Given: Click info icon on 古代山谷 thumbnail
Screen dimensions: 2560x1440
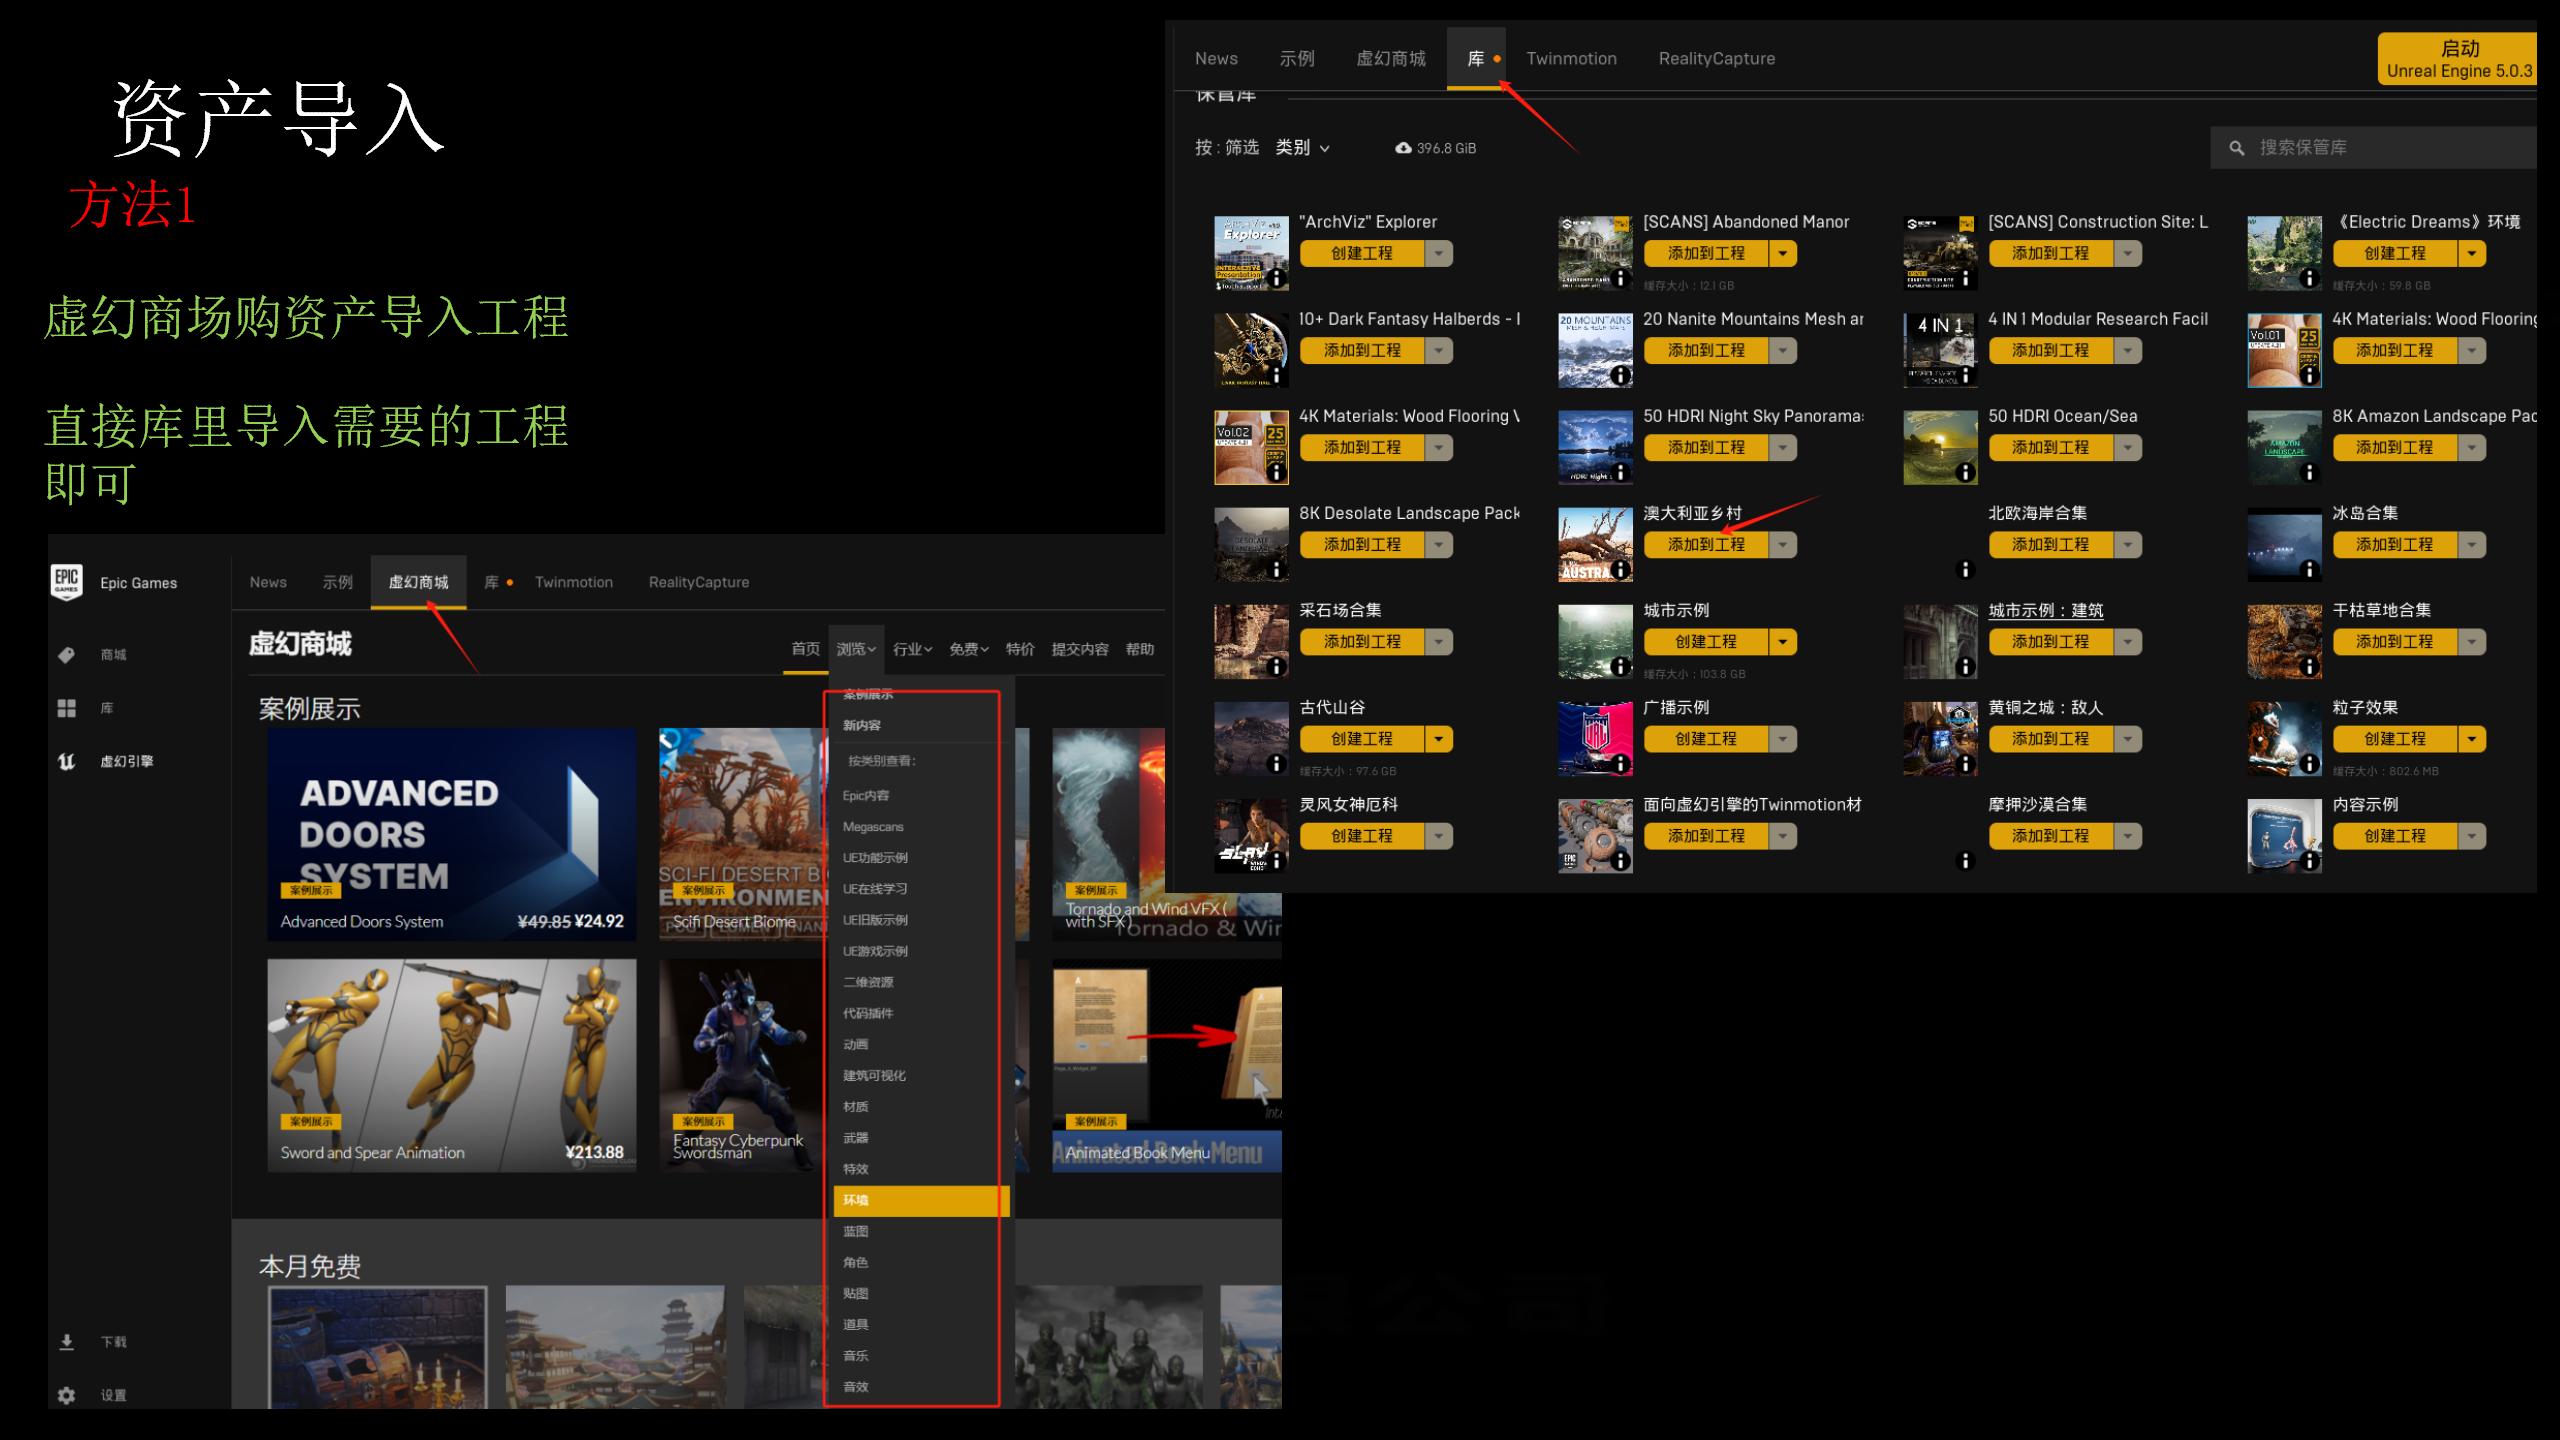Looking at the screenshot, I should 1276,763.
